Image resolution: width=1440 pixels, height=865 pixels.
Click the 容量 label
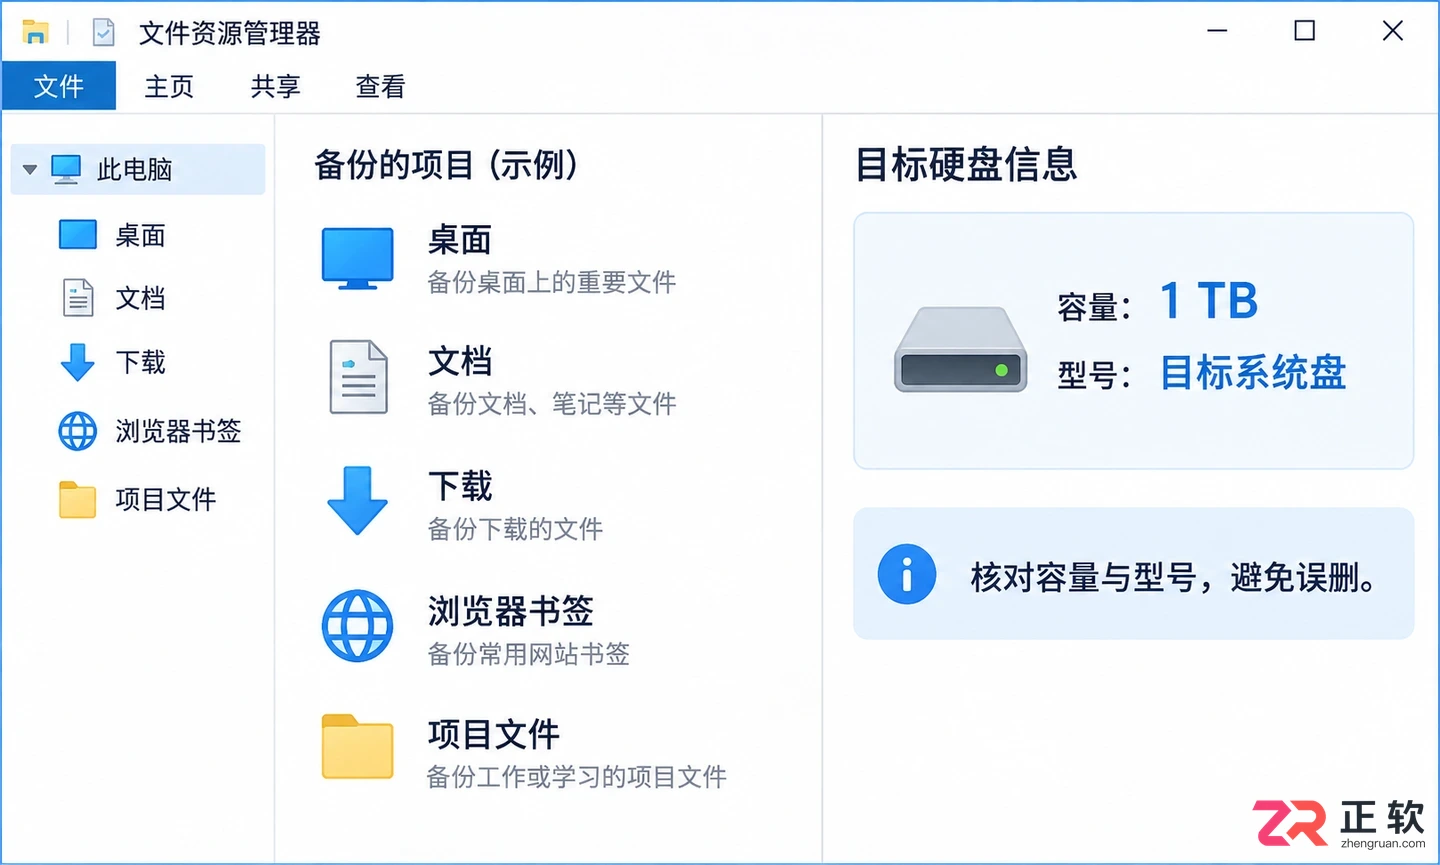coord(1094,306)
